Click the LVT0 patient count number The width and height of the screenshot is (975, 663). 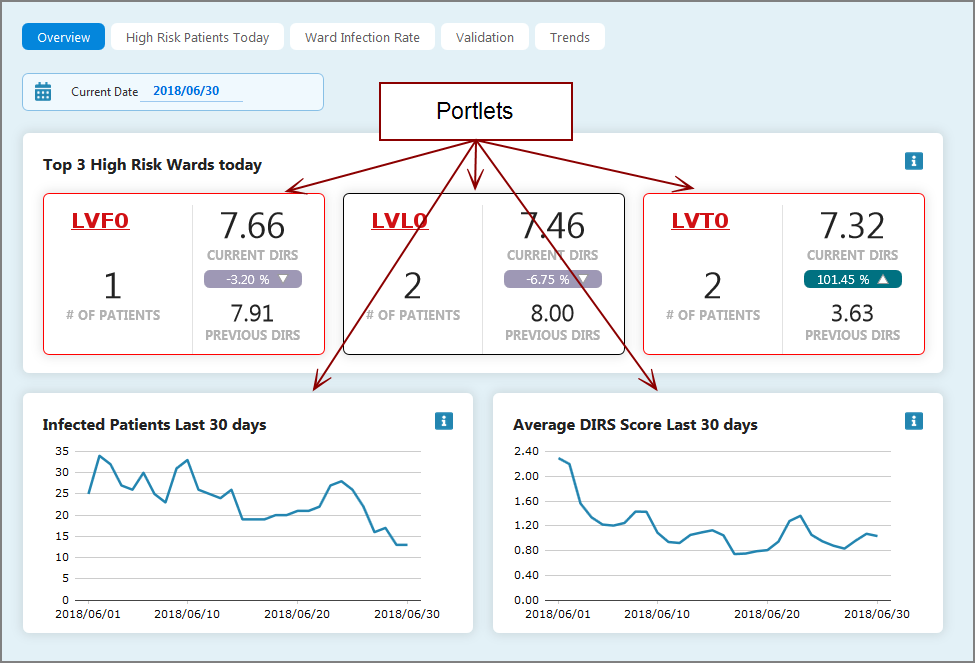pos(712,287)
